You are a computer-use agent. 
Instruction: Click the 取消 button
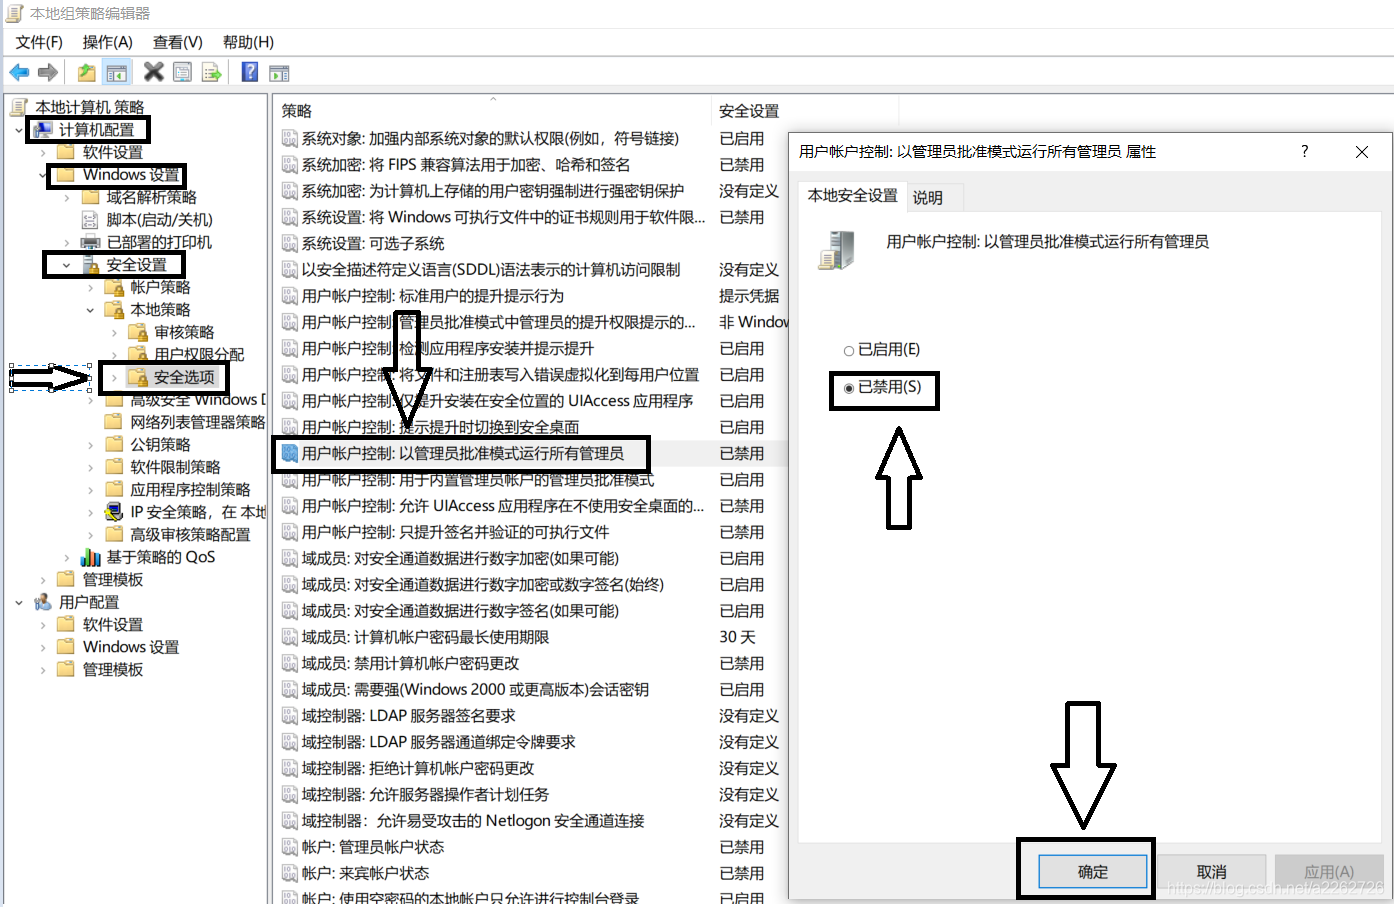point(1211,871)
